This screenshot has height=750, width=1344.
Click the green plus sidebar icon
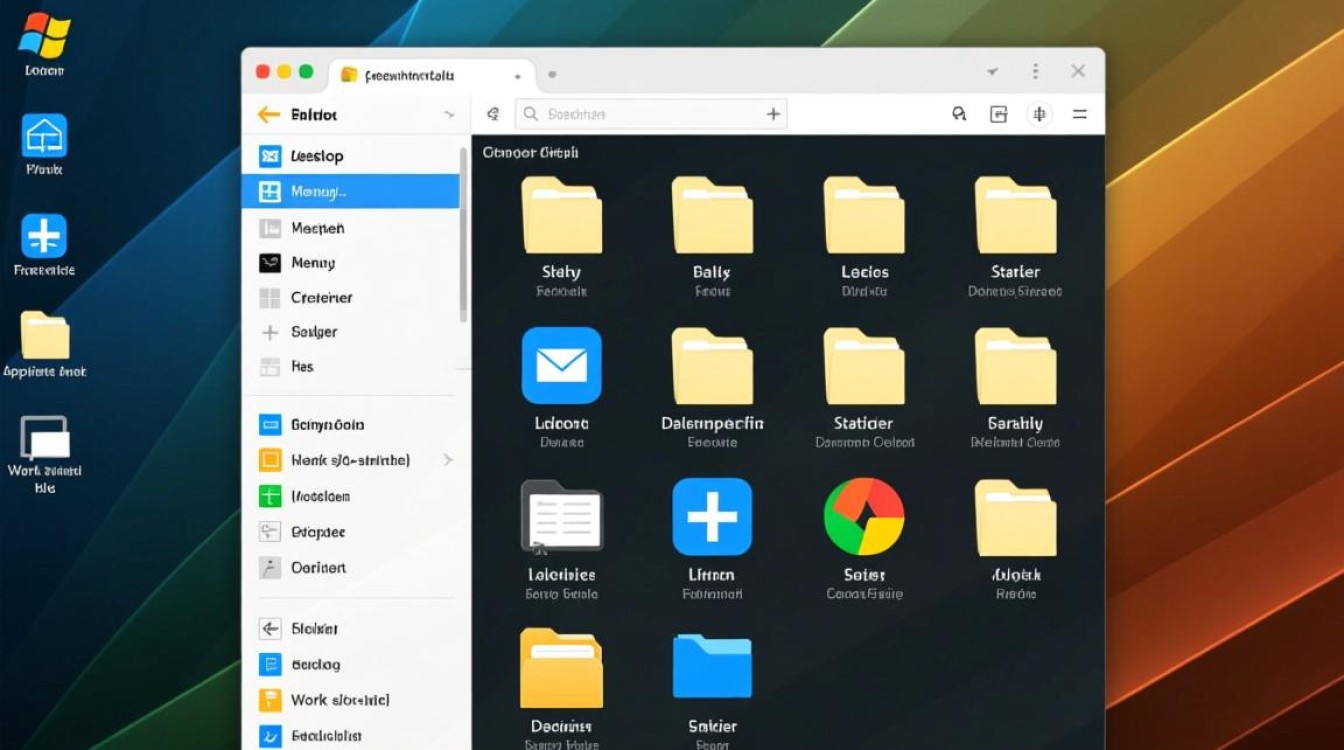click(270, 496)
